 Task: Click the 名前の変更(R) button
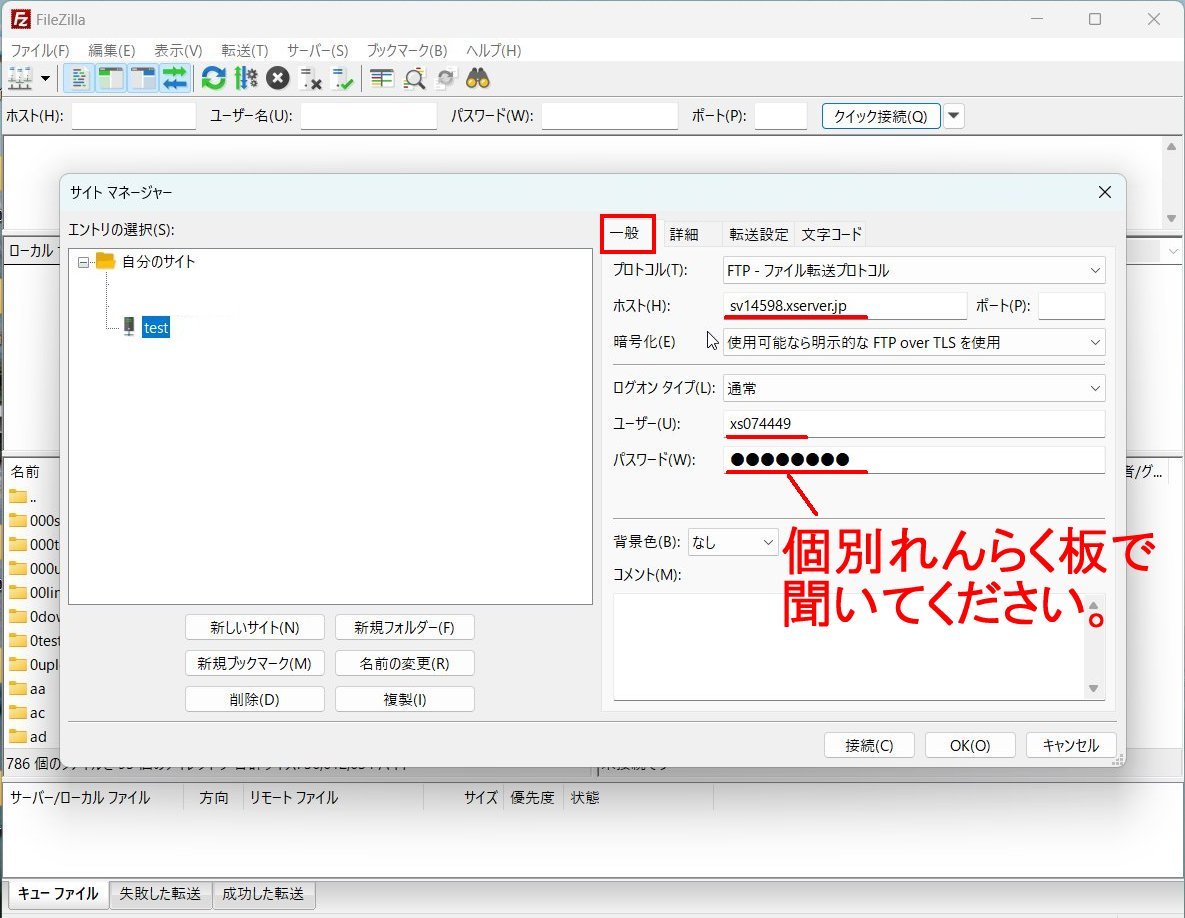(404, 663)
